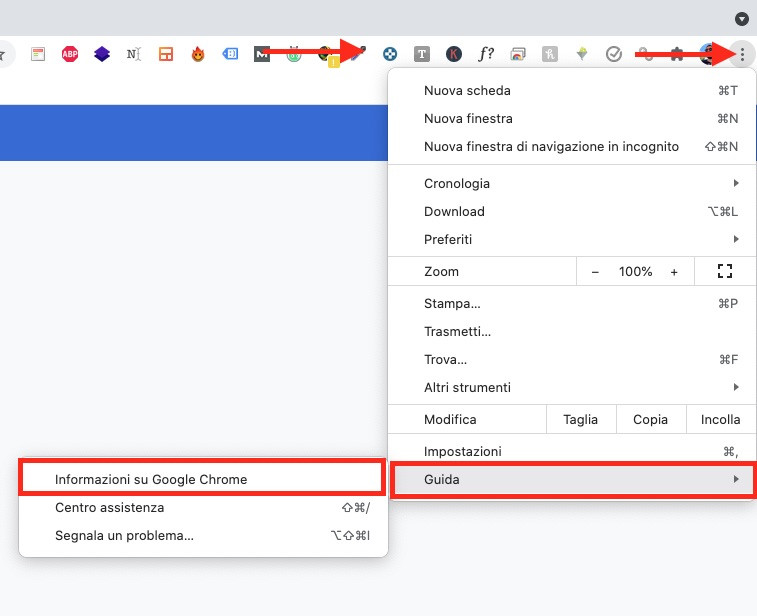Click the gray T extension icon

(421, 54)
